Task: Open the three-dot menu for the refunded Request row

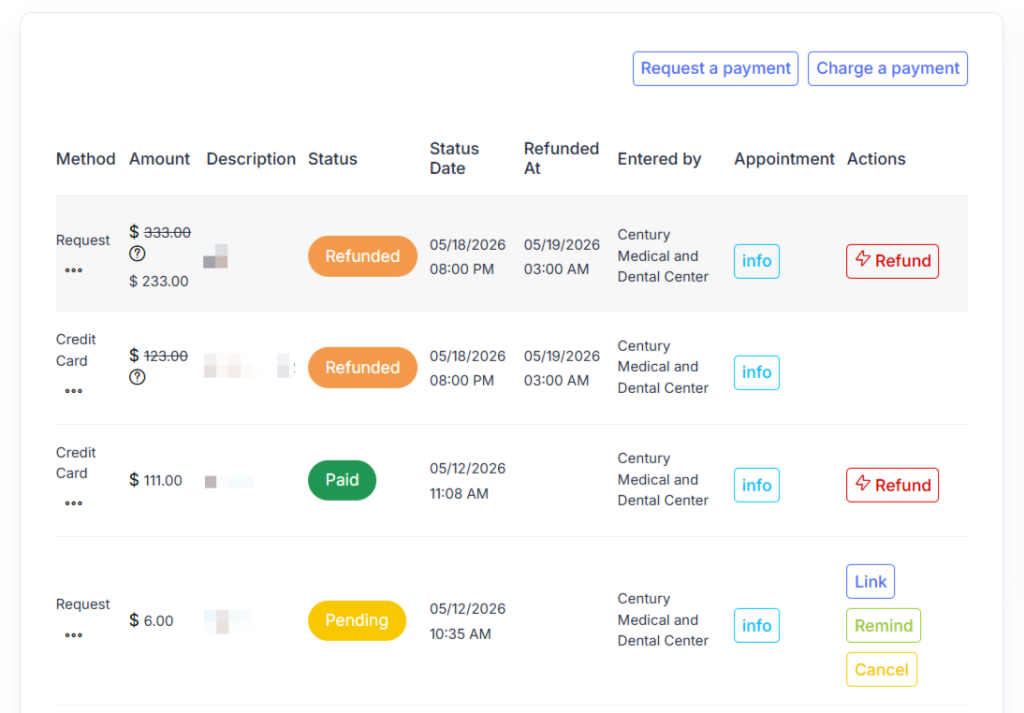Action: click(x=73, y=270)
